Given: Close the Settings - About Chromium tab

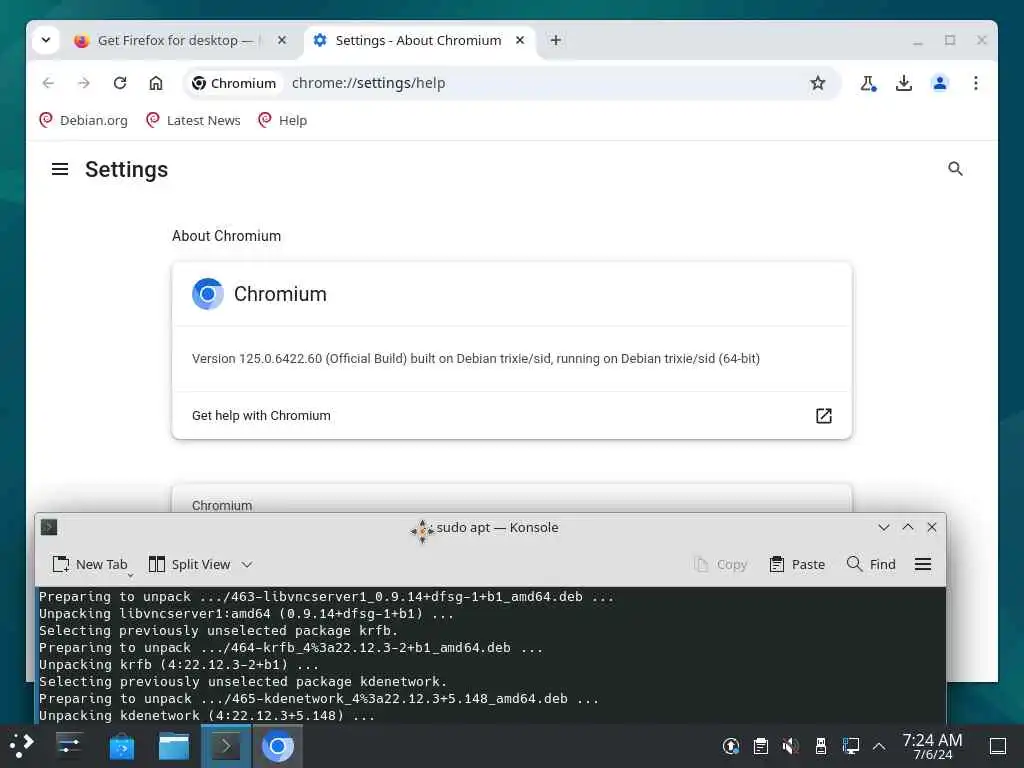Looking at the screenshot, I should (x=520, y=40).
